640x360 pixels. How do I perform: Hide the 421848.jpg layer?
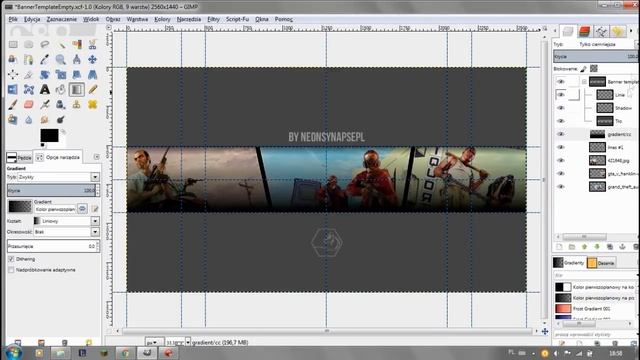pyautogui.click(x=561, y=160)
